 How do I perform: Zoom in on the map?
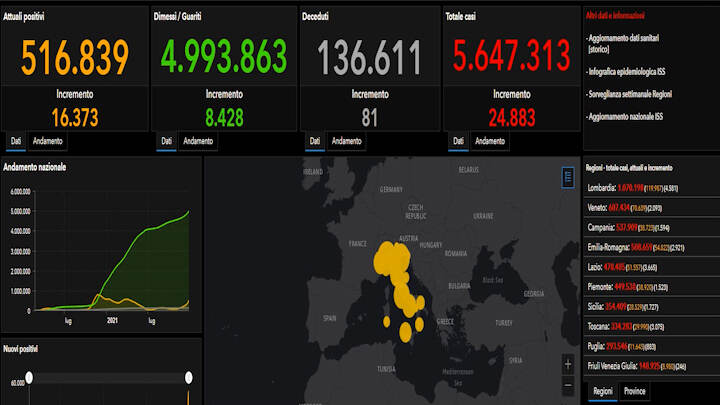(568, 364)
